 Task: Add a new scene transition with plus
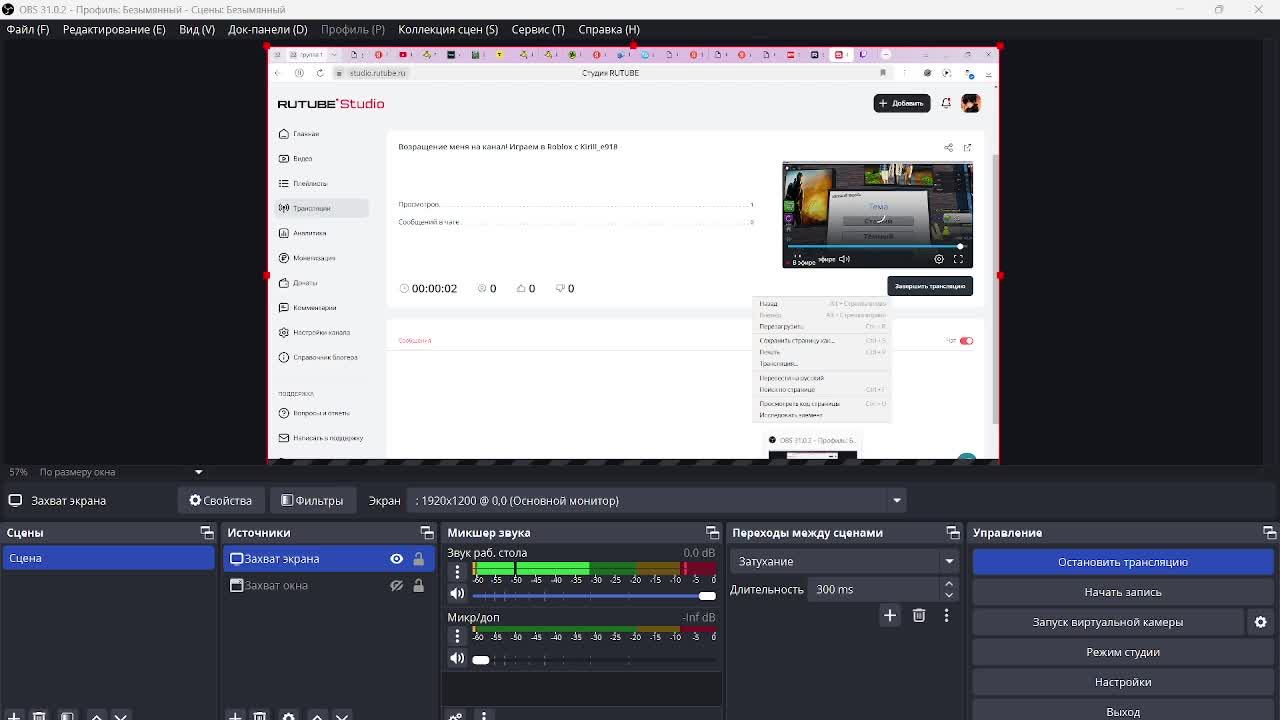[889, 616]
